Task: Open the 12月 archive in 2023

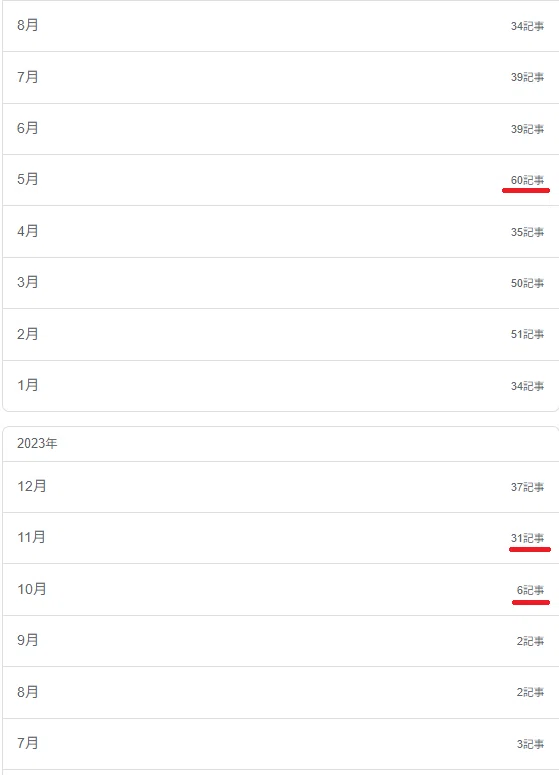Action: pos(281,487)
